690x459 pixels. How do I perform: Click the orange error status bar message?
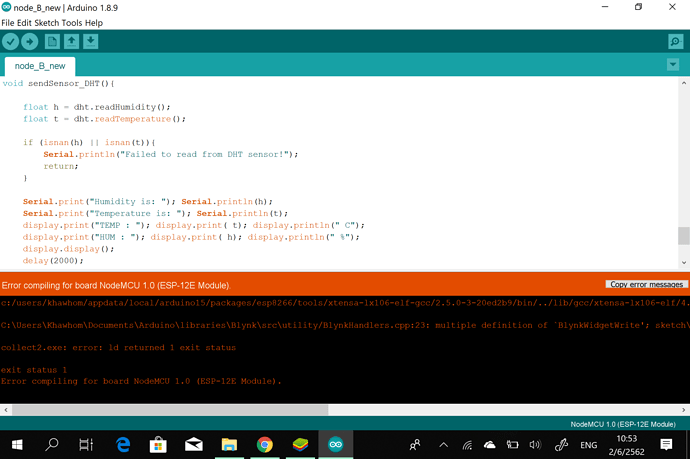pyautogui.click(x=116, y=285)
